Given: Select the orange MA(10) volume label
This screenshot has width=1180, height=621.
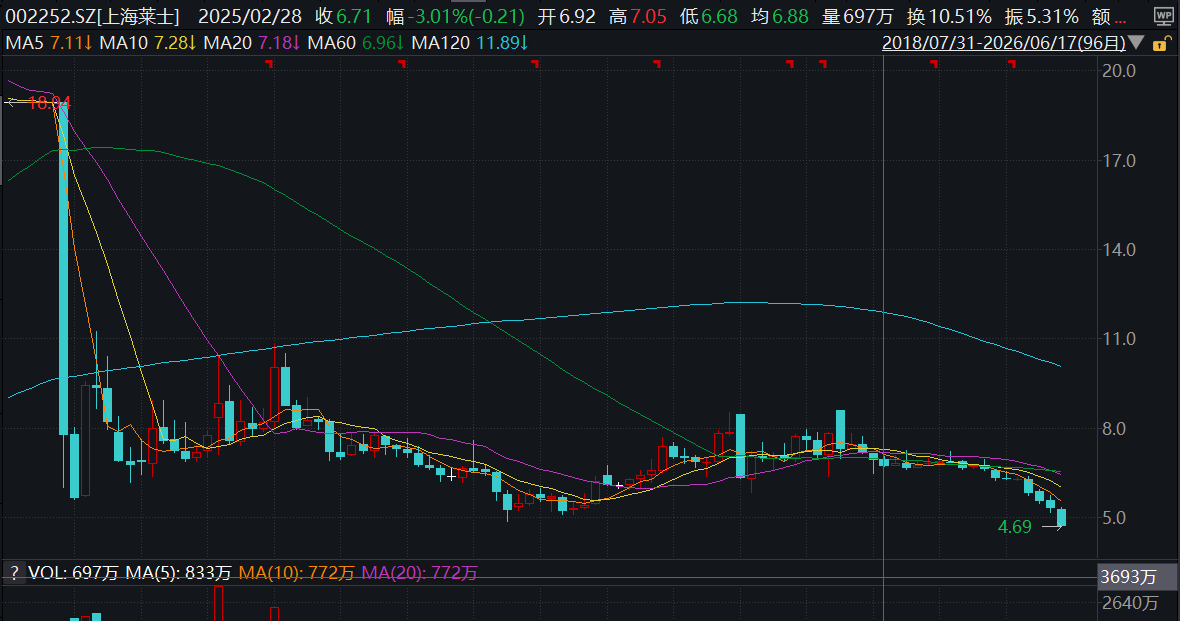Looking at the screenshot, I should [x=296, y=574].
